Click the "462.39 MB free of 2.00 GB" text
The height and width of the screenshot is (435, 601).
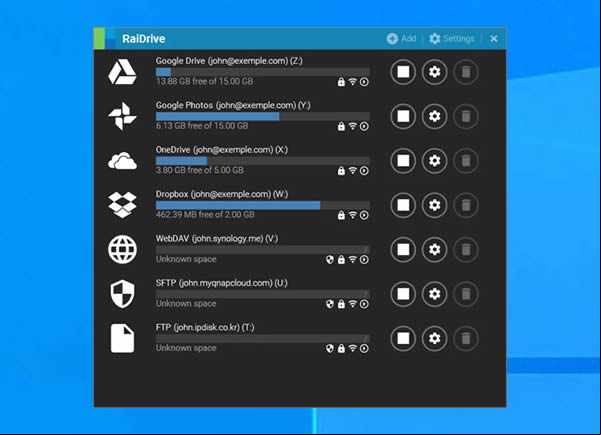(x=205, y=215)
